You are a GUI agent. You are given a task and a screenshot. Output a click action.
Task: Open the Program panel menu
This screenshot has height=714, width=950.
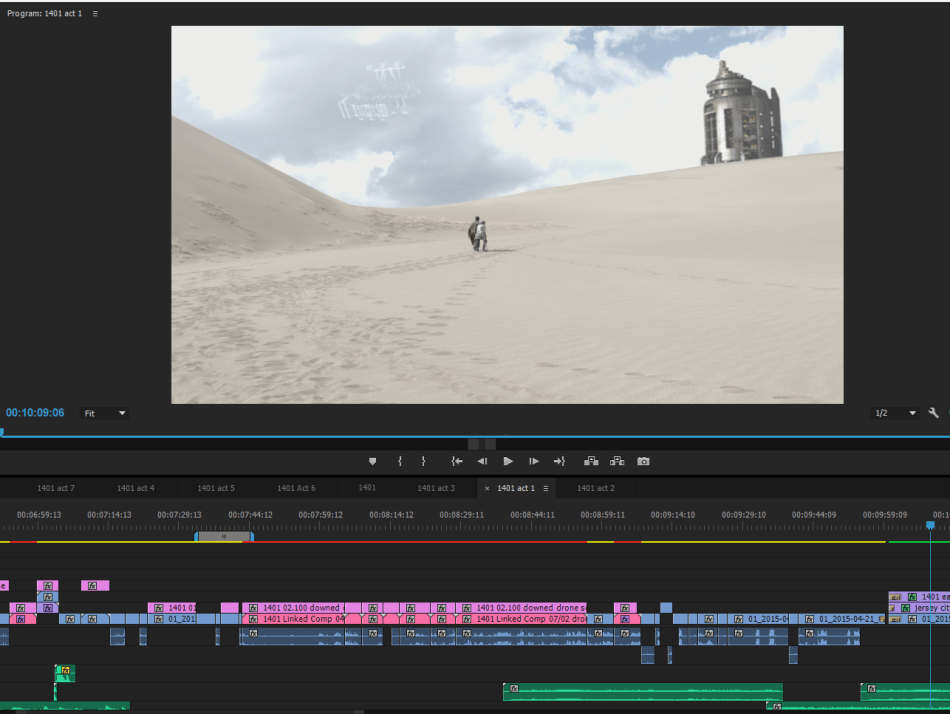coord(94,13)
